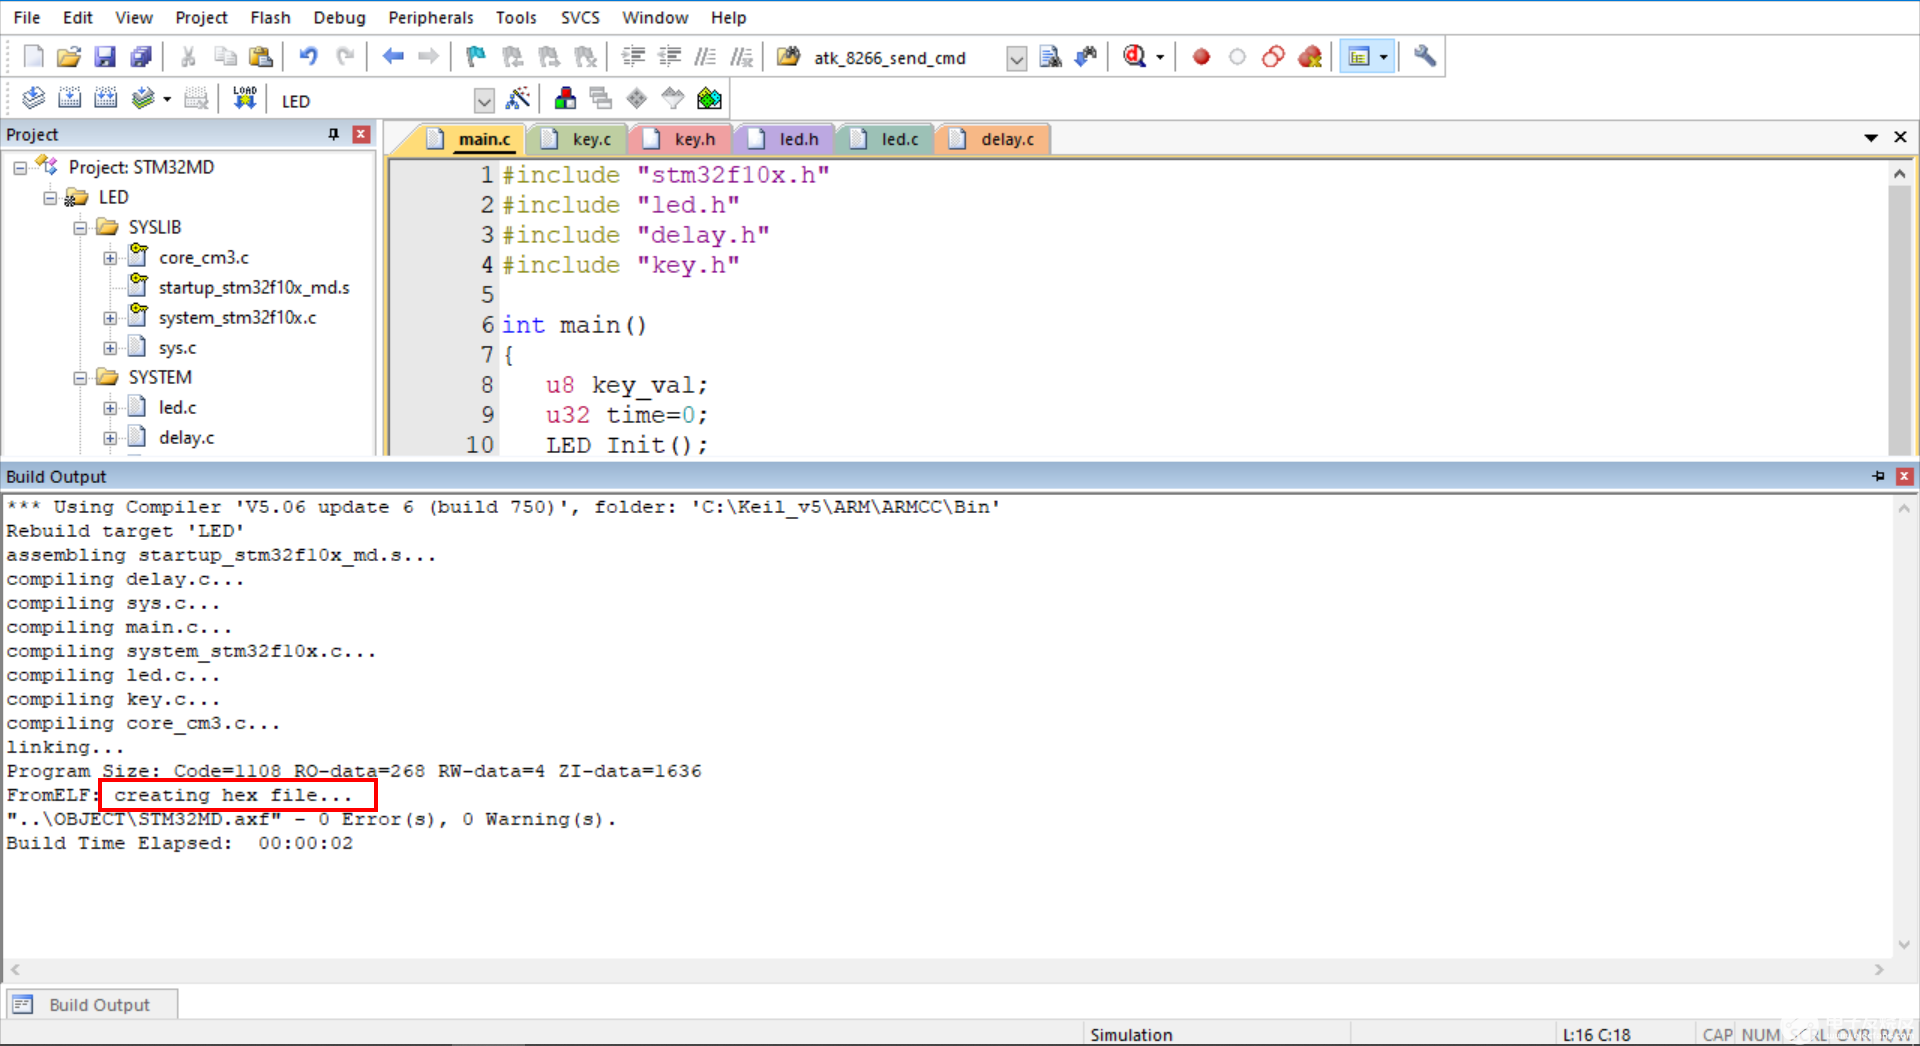Select delay.c in the project tree
The height and width of the screenshot is (1046, 1920).
click(x=186, y=438)
